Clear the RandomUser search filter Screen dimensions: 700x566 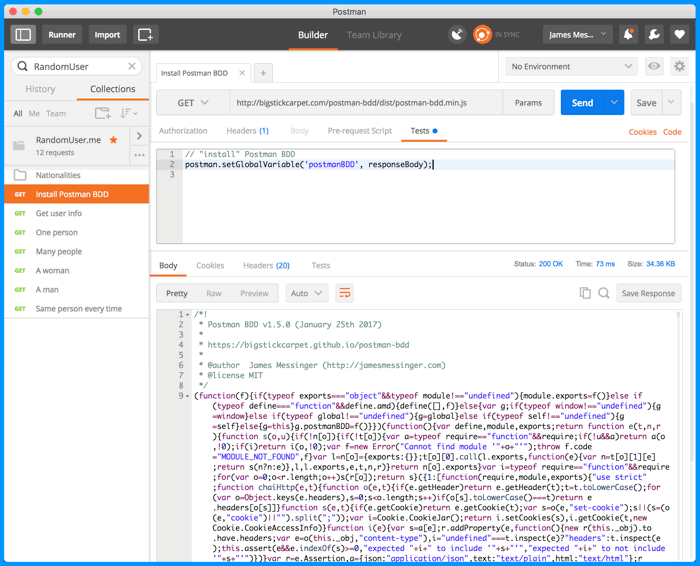point(132,66)
